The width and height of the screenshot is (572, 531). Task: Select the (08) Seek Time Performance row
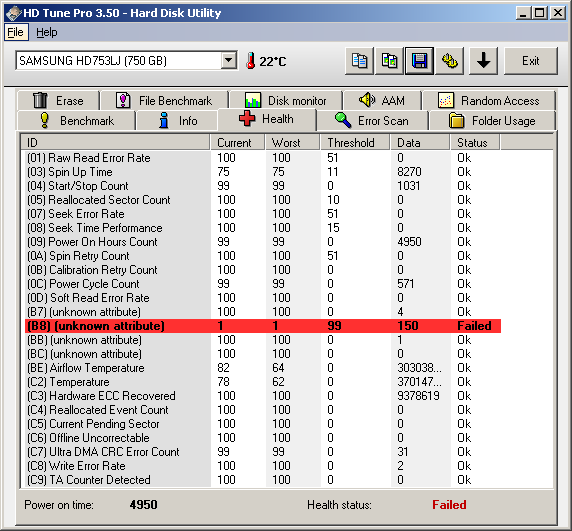click(x=263, y=228)
